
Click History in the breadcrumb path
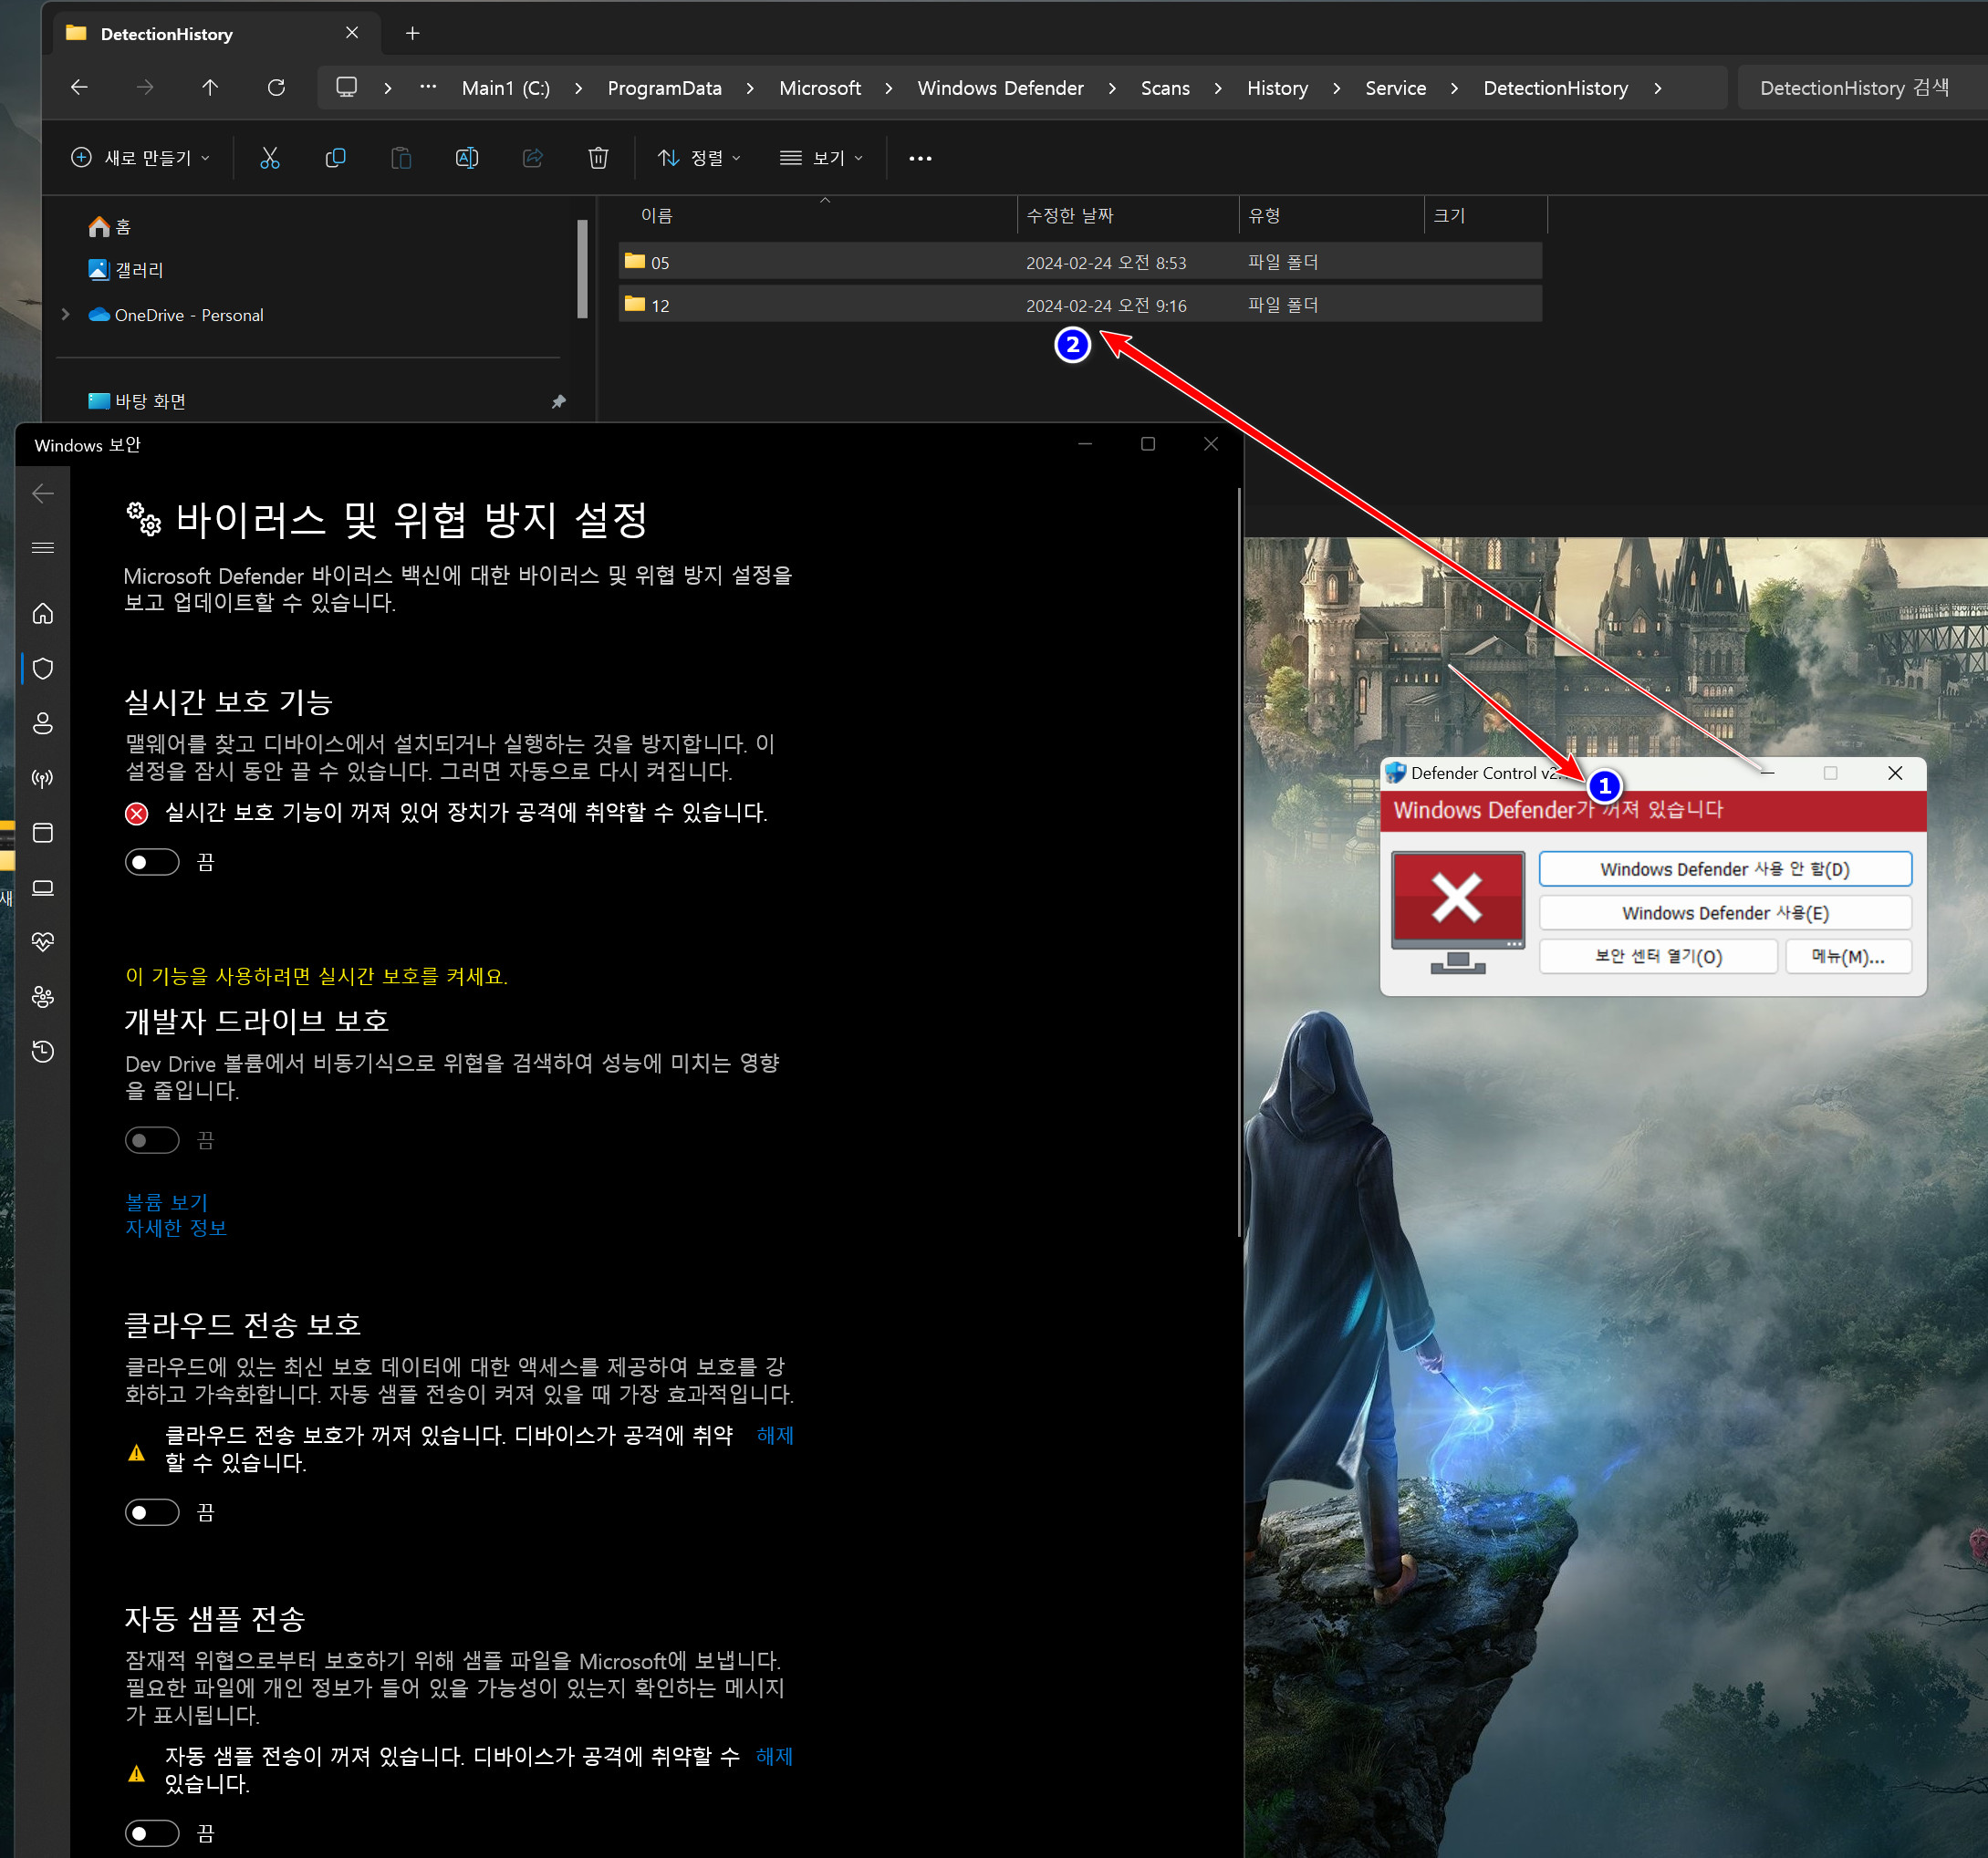tap(1277, 88)
